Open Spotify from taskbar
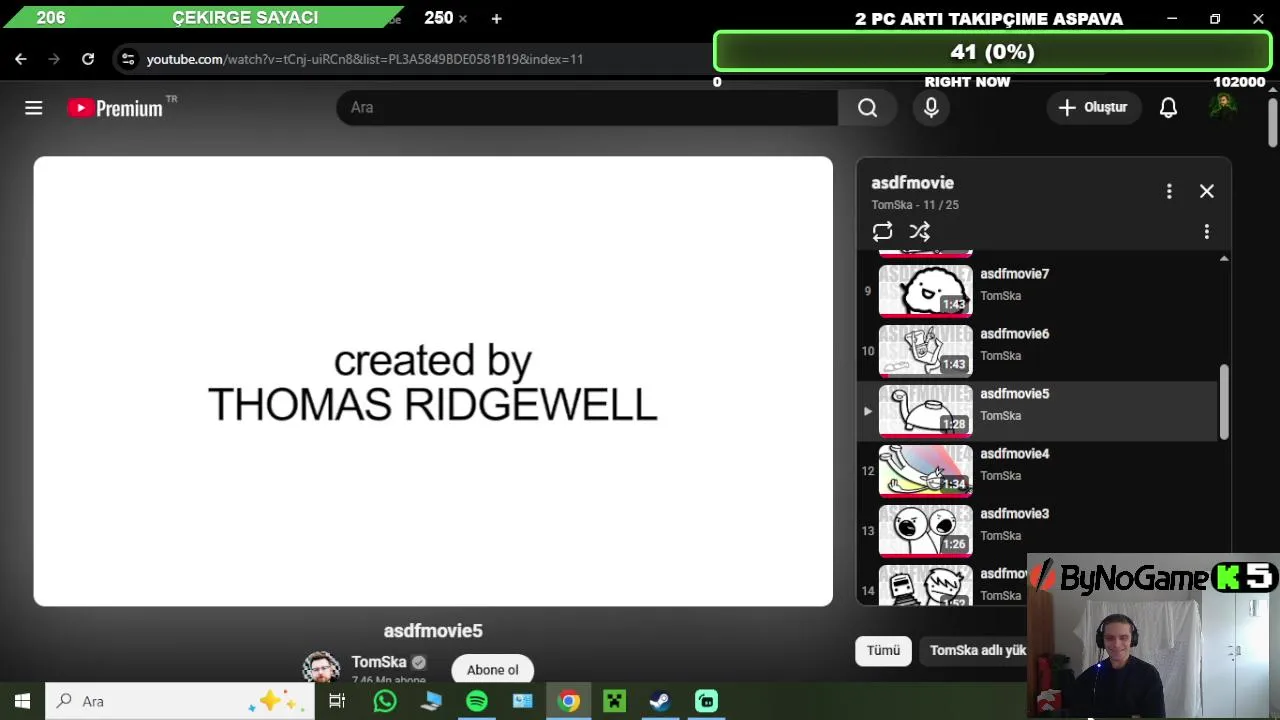The image size is (1280, 720). click(x=477, y=701)
